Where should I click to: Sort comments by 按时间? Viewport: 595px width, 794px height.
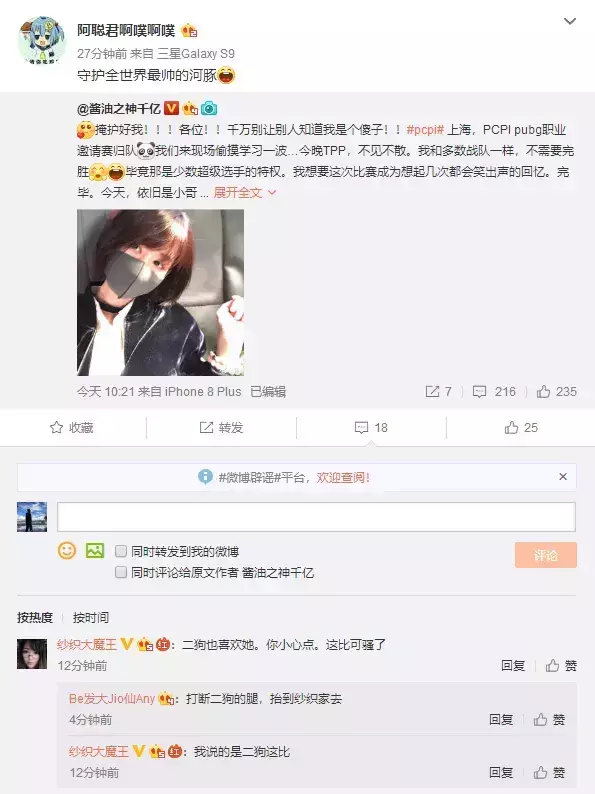point(91,617)
